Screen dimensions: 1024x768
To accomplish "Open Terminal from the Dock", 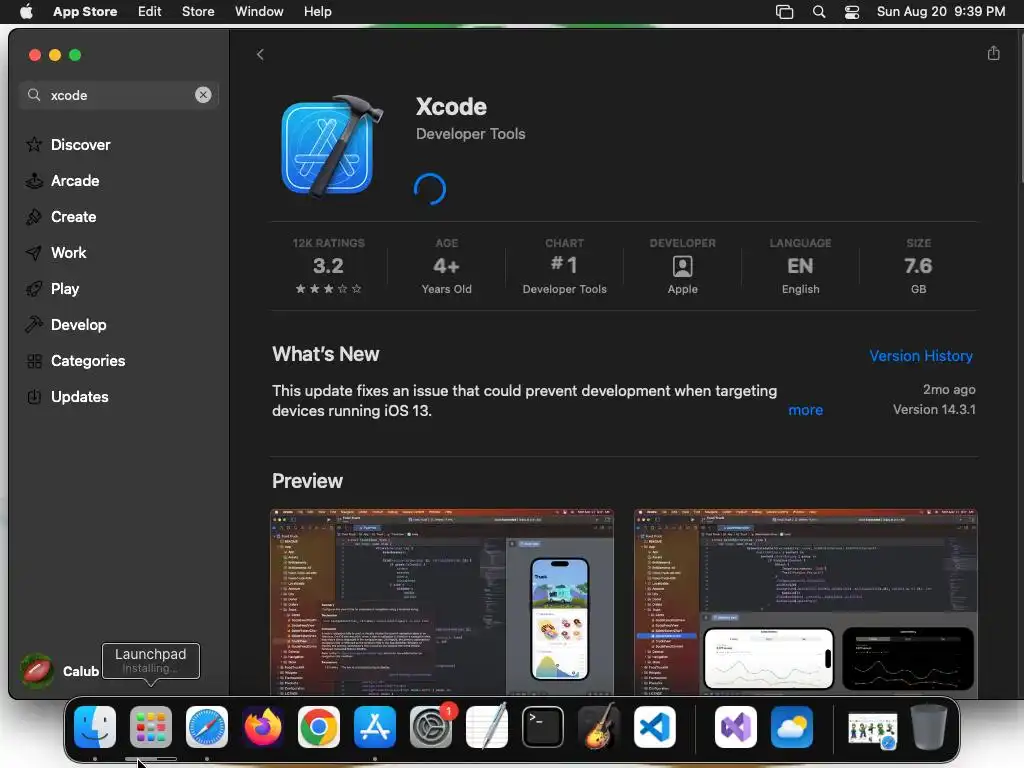I will click(543, 727).
